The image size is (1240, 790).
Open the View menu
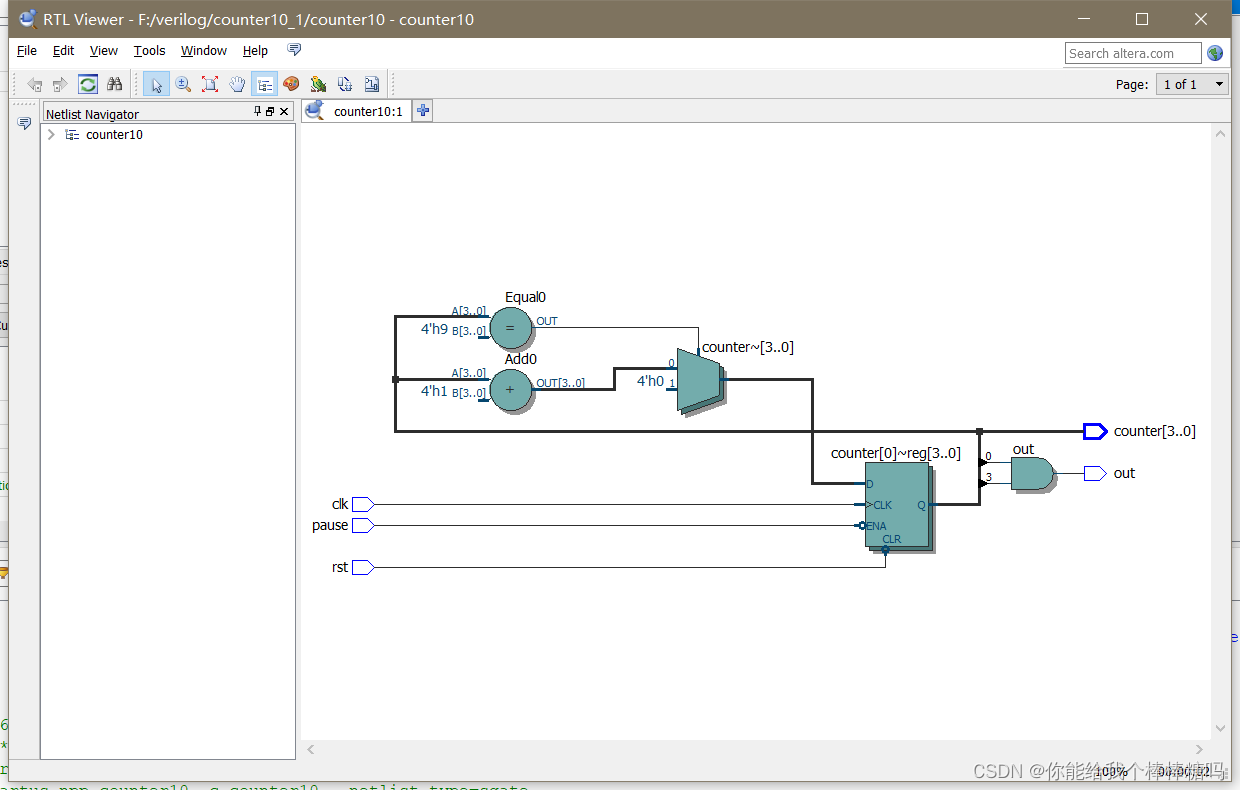pyautogui.click(x=103, y=50)
